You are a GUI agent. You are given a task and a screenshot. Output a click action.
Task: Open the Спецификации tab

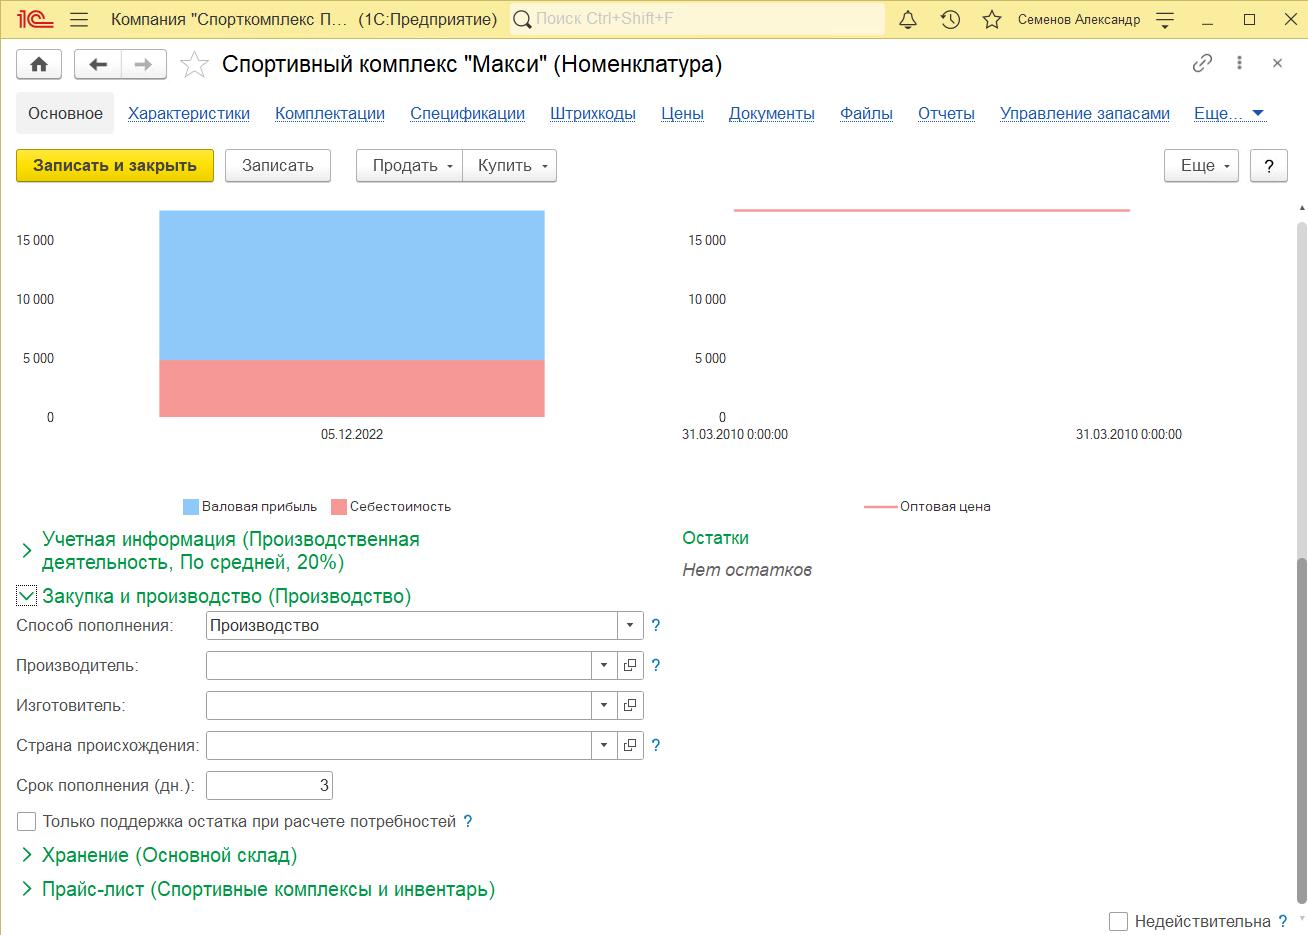(467, 113)
